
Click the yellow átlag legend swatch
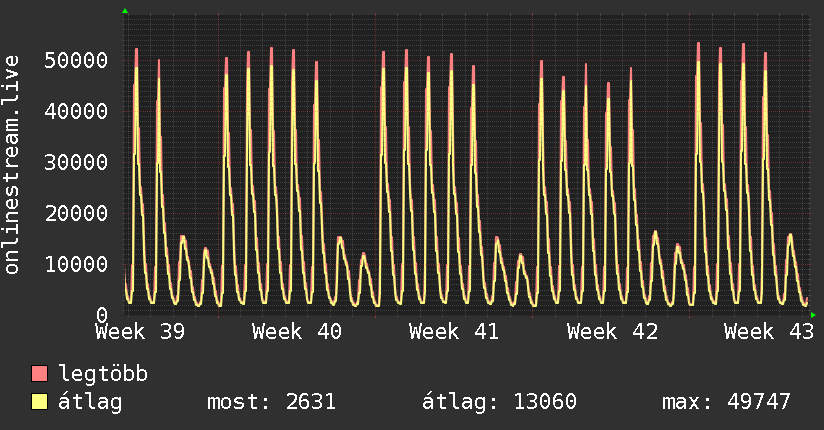39,402
